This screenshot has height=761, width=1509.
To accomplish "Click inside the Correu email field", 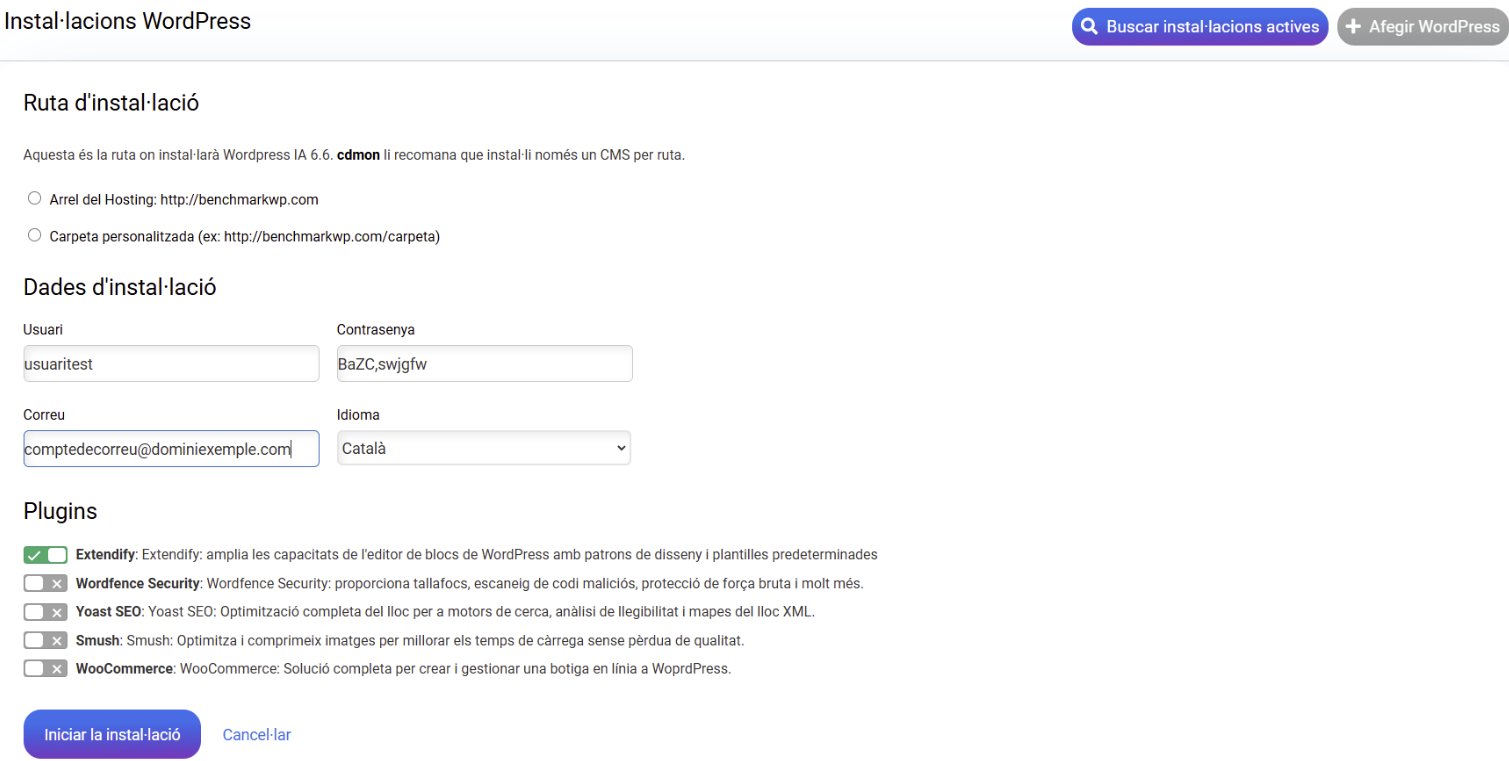I will [171, 449].
